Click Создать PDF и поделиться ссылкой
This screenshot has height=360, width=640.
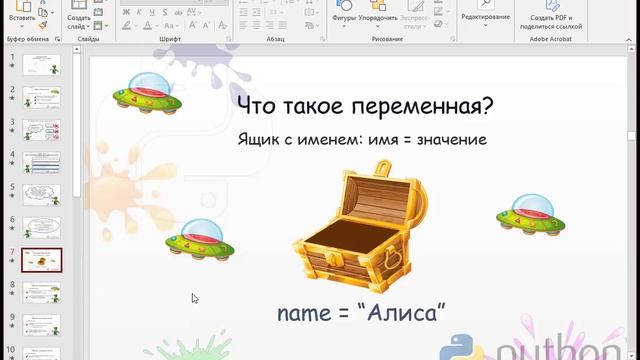tap(551, 16)
